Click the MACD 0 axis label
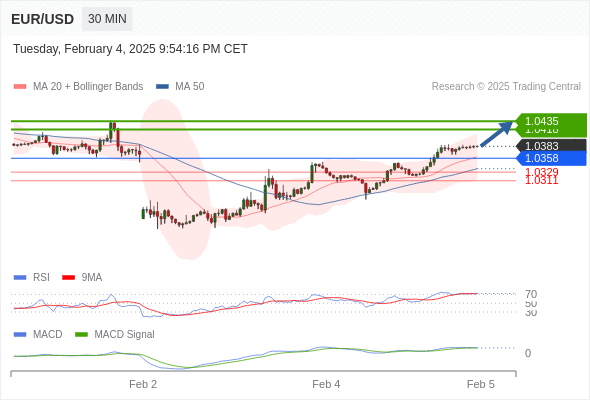This screenshot has width=590, height=400. [528, 353]
